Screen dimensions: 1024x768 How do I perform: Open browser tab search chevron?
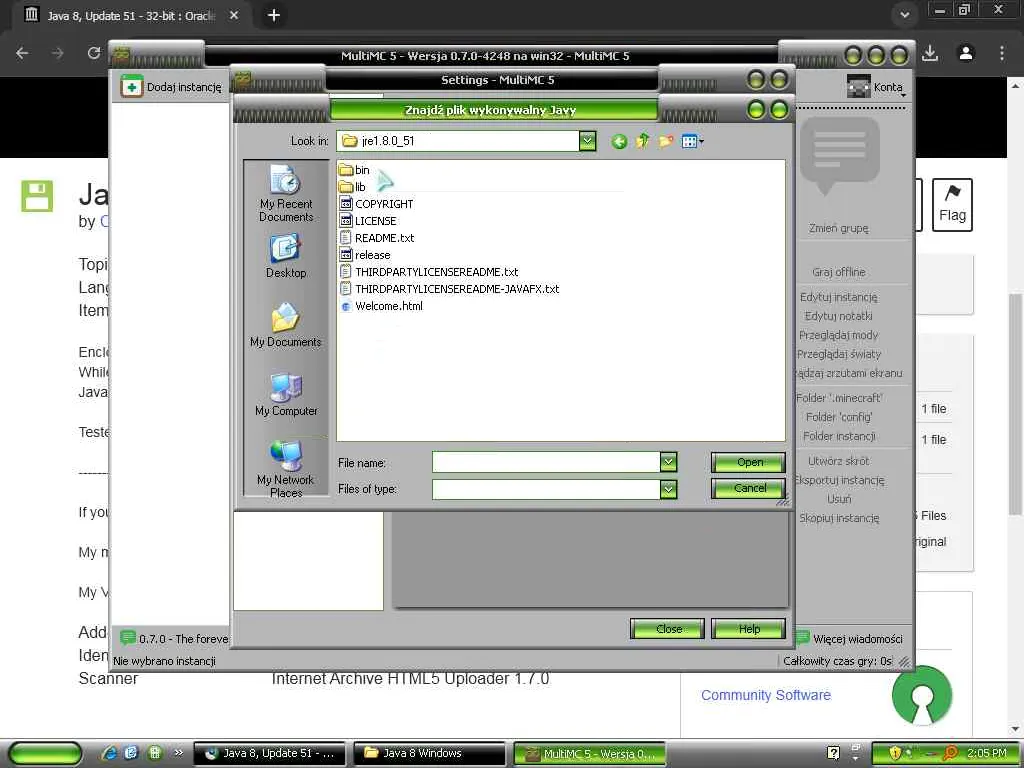904,15
